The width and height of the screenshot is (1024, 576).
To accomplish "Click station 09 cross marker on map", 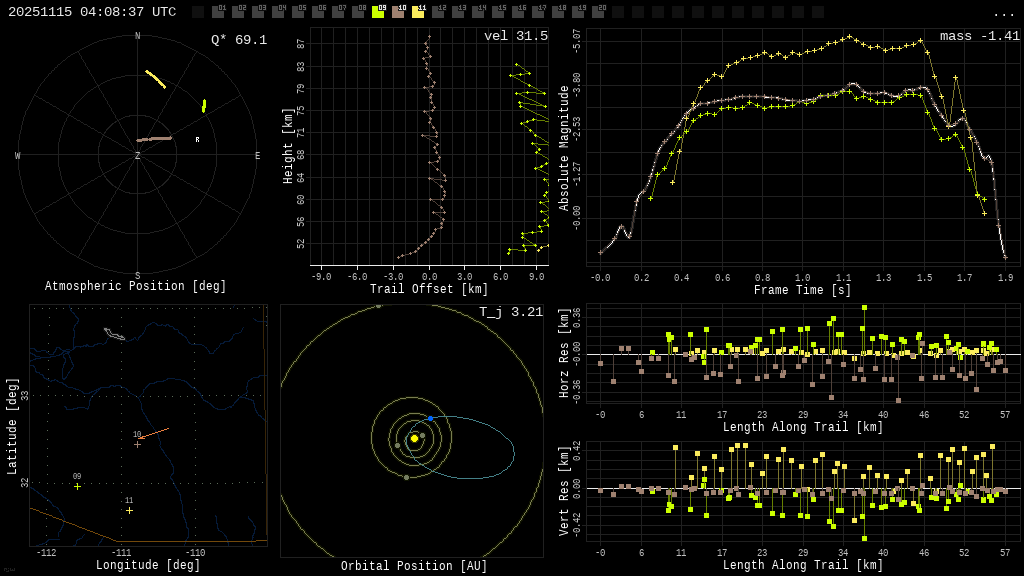I will tap(77, 487).
